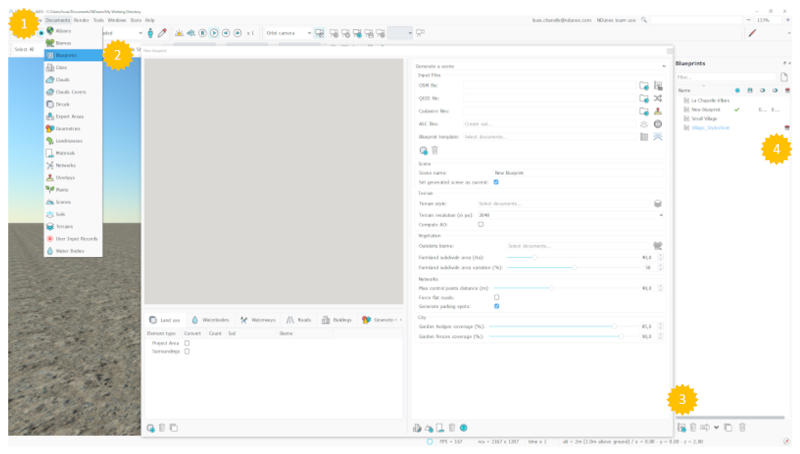Screen dimensions: 800x454
Task: Open the Generate a scene dropdown
Action: tap(663, 65)
